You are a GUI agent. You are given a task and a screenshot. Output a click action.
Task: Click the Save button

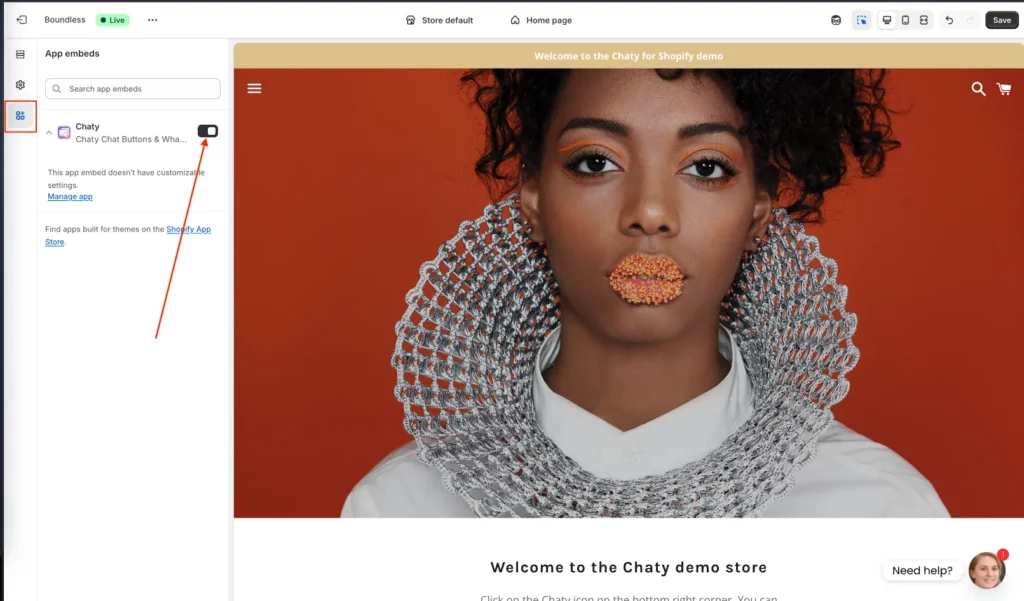(1002, 20)
